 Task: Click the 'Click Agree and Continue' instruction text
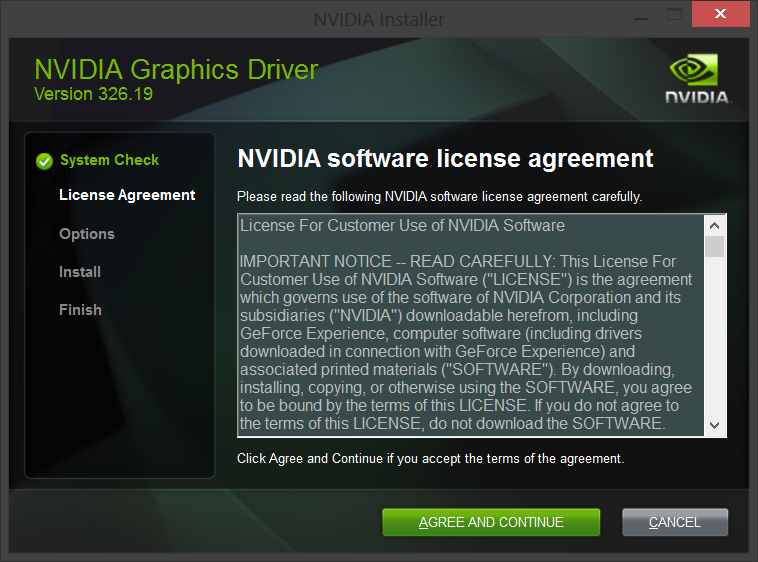[x=430, y=458]
